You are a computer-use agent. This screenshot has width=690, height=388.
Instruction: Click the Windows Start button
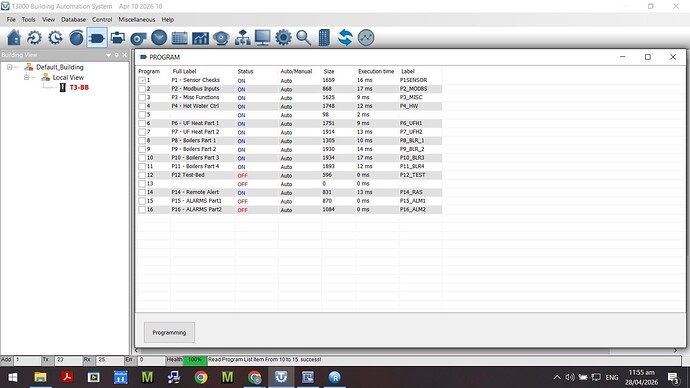tap(13, 377)
